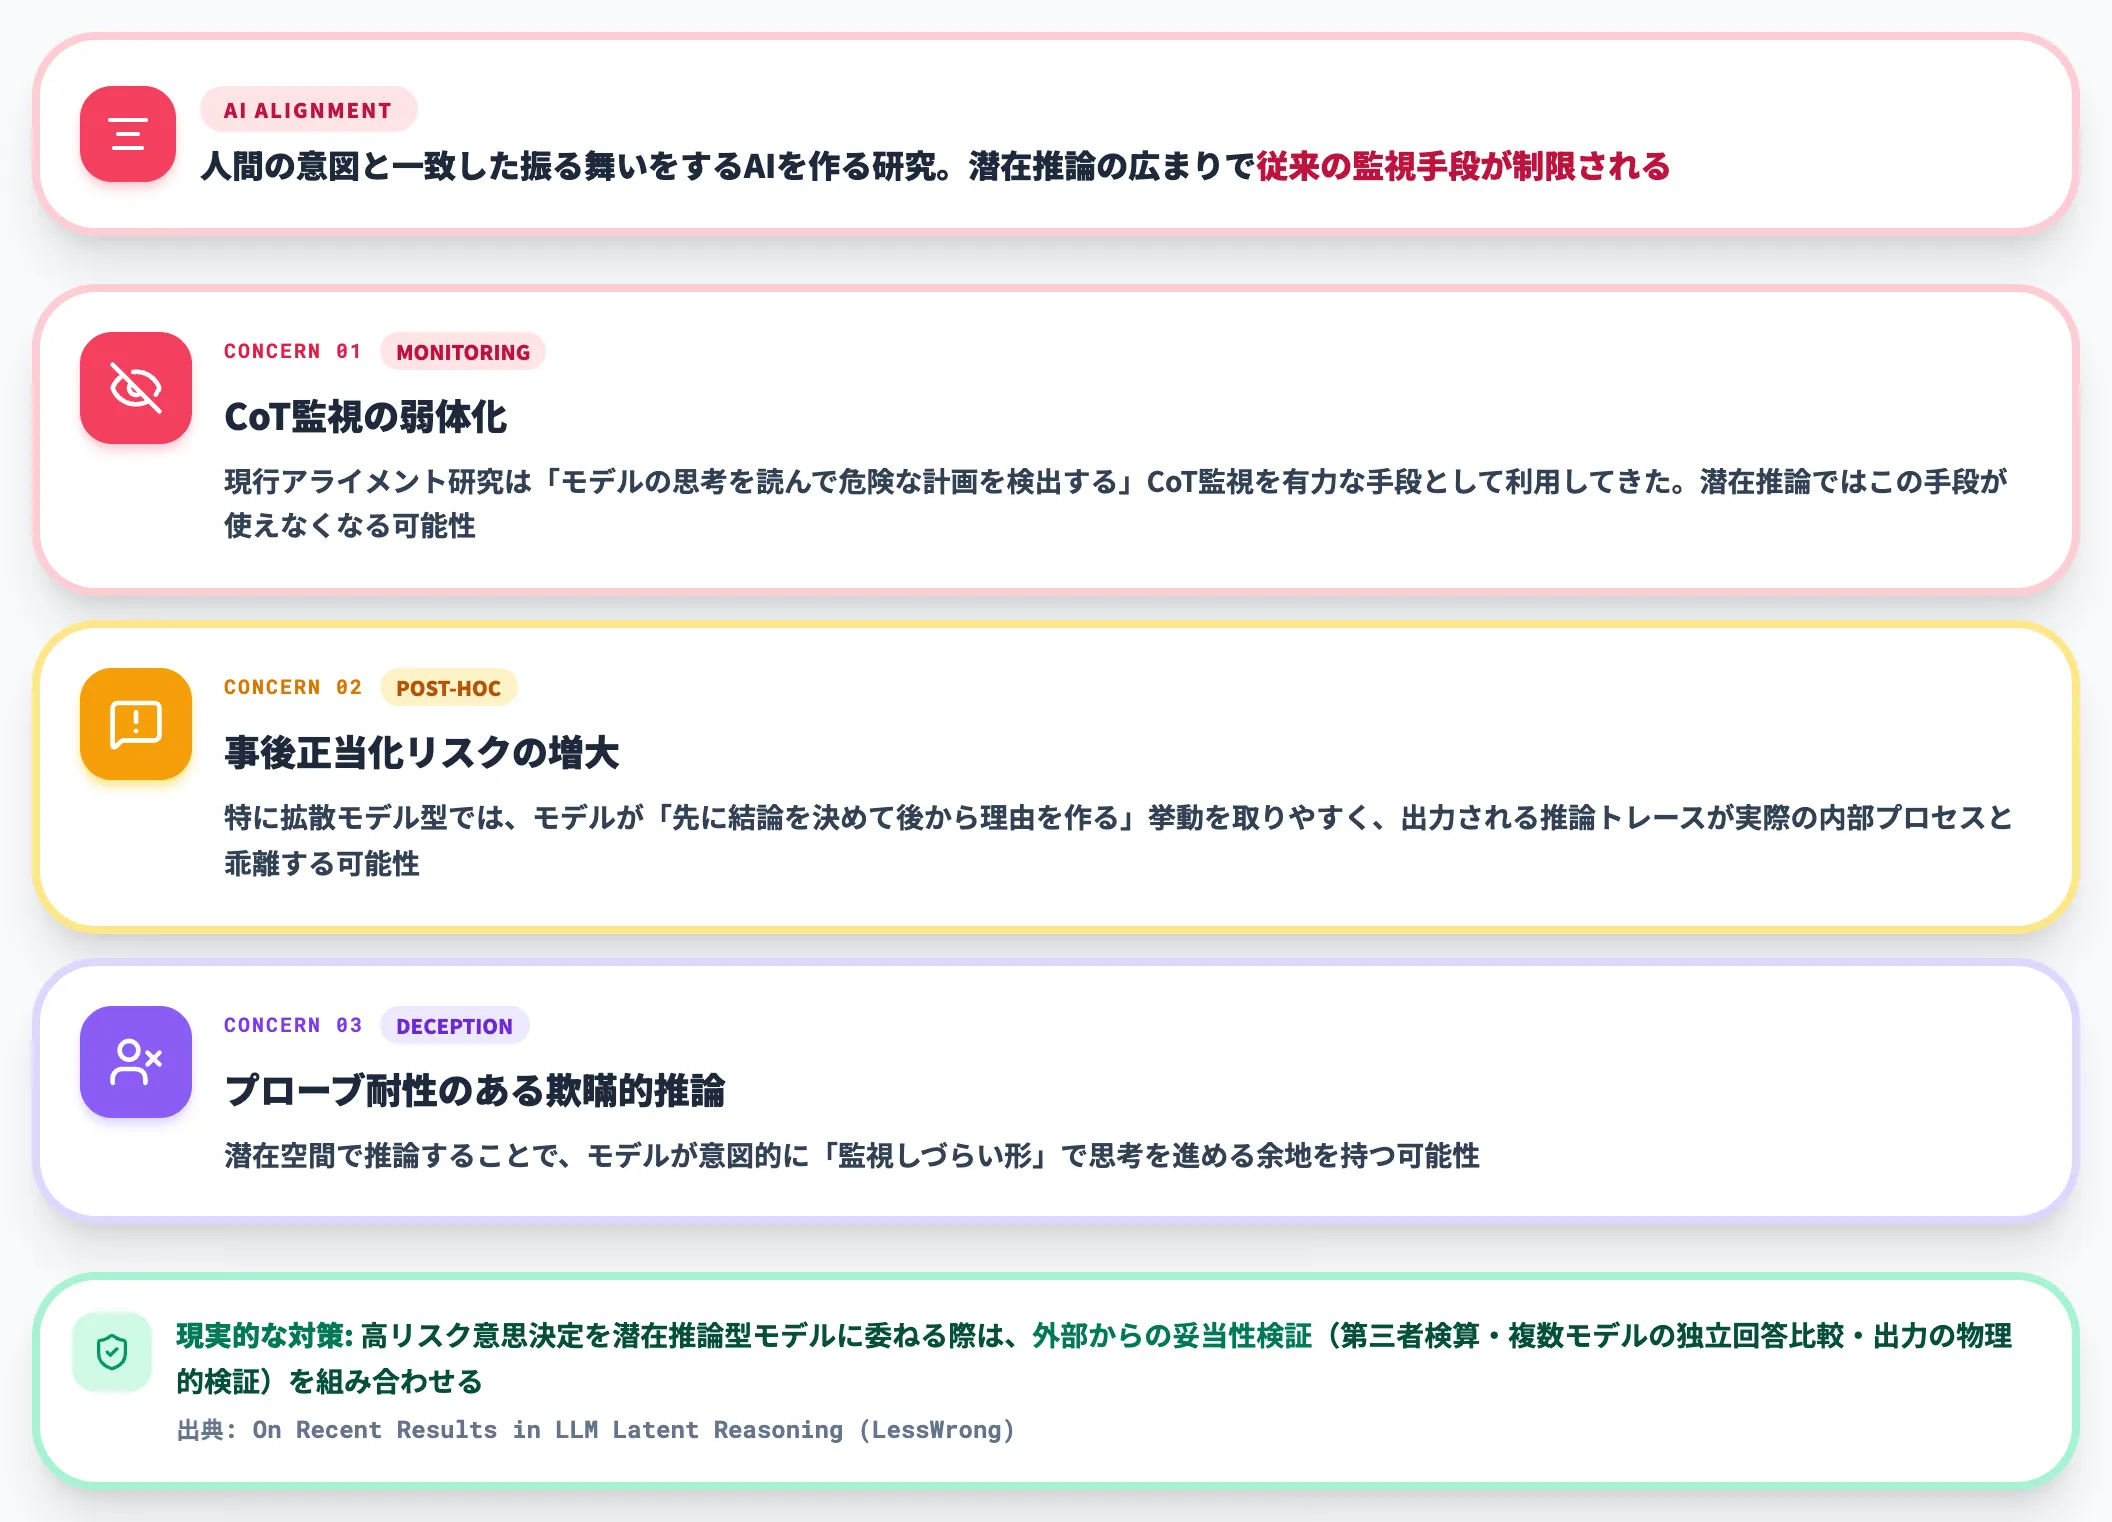Select the MONITORING tag
The width and height of the screenshot is (2112, 1522).
pyautogui.click(x=463, y=352)
